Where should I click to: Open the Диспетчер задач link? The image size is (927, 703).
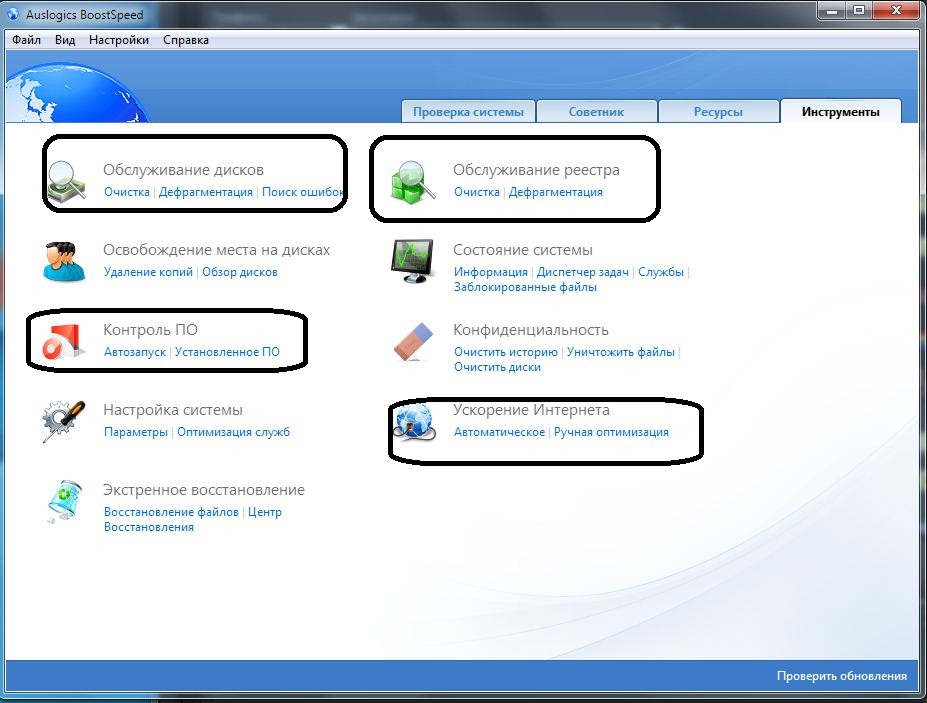pyautogui.click(x=583, y=272)
